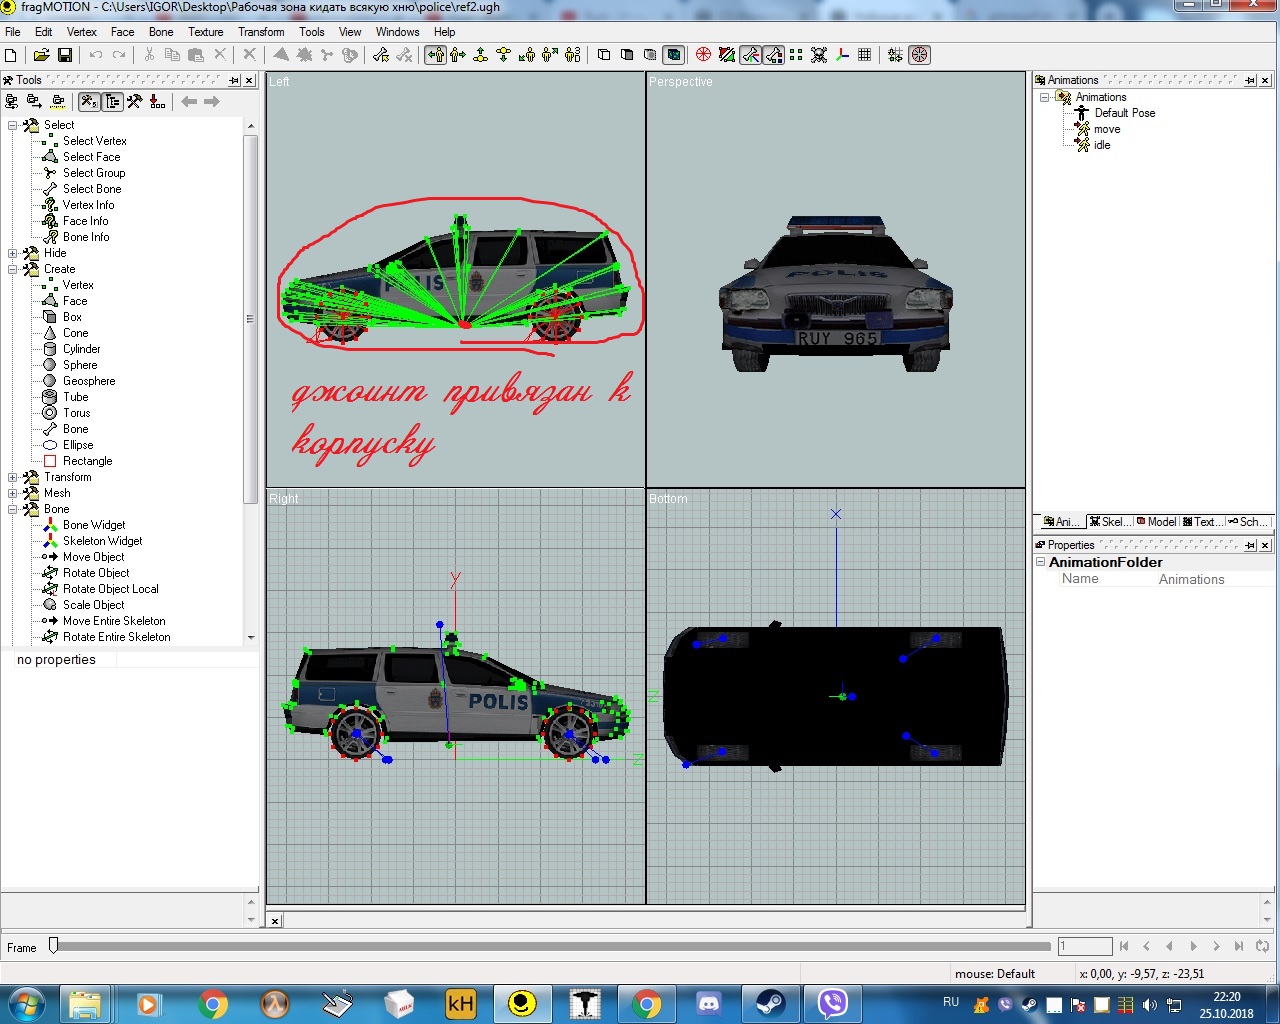Jump to first frame button

(x=1124, y=946)
